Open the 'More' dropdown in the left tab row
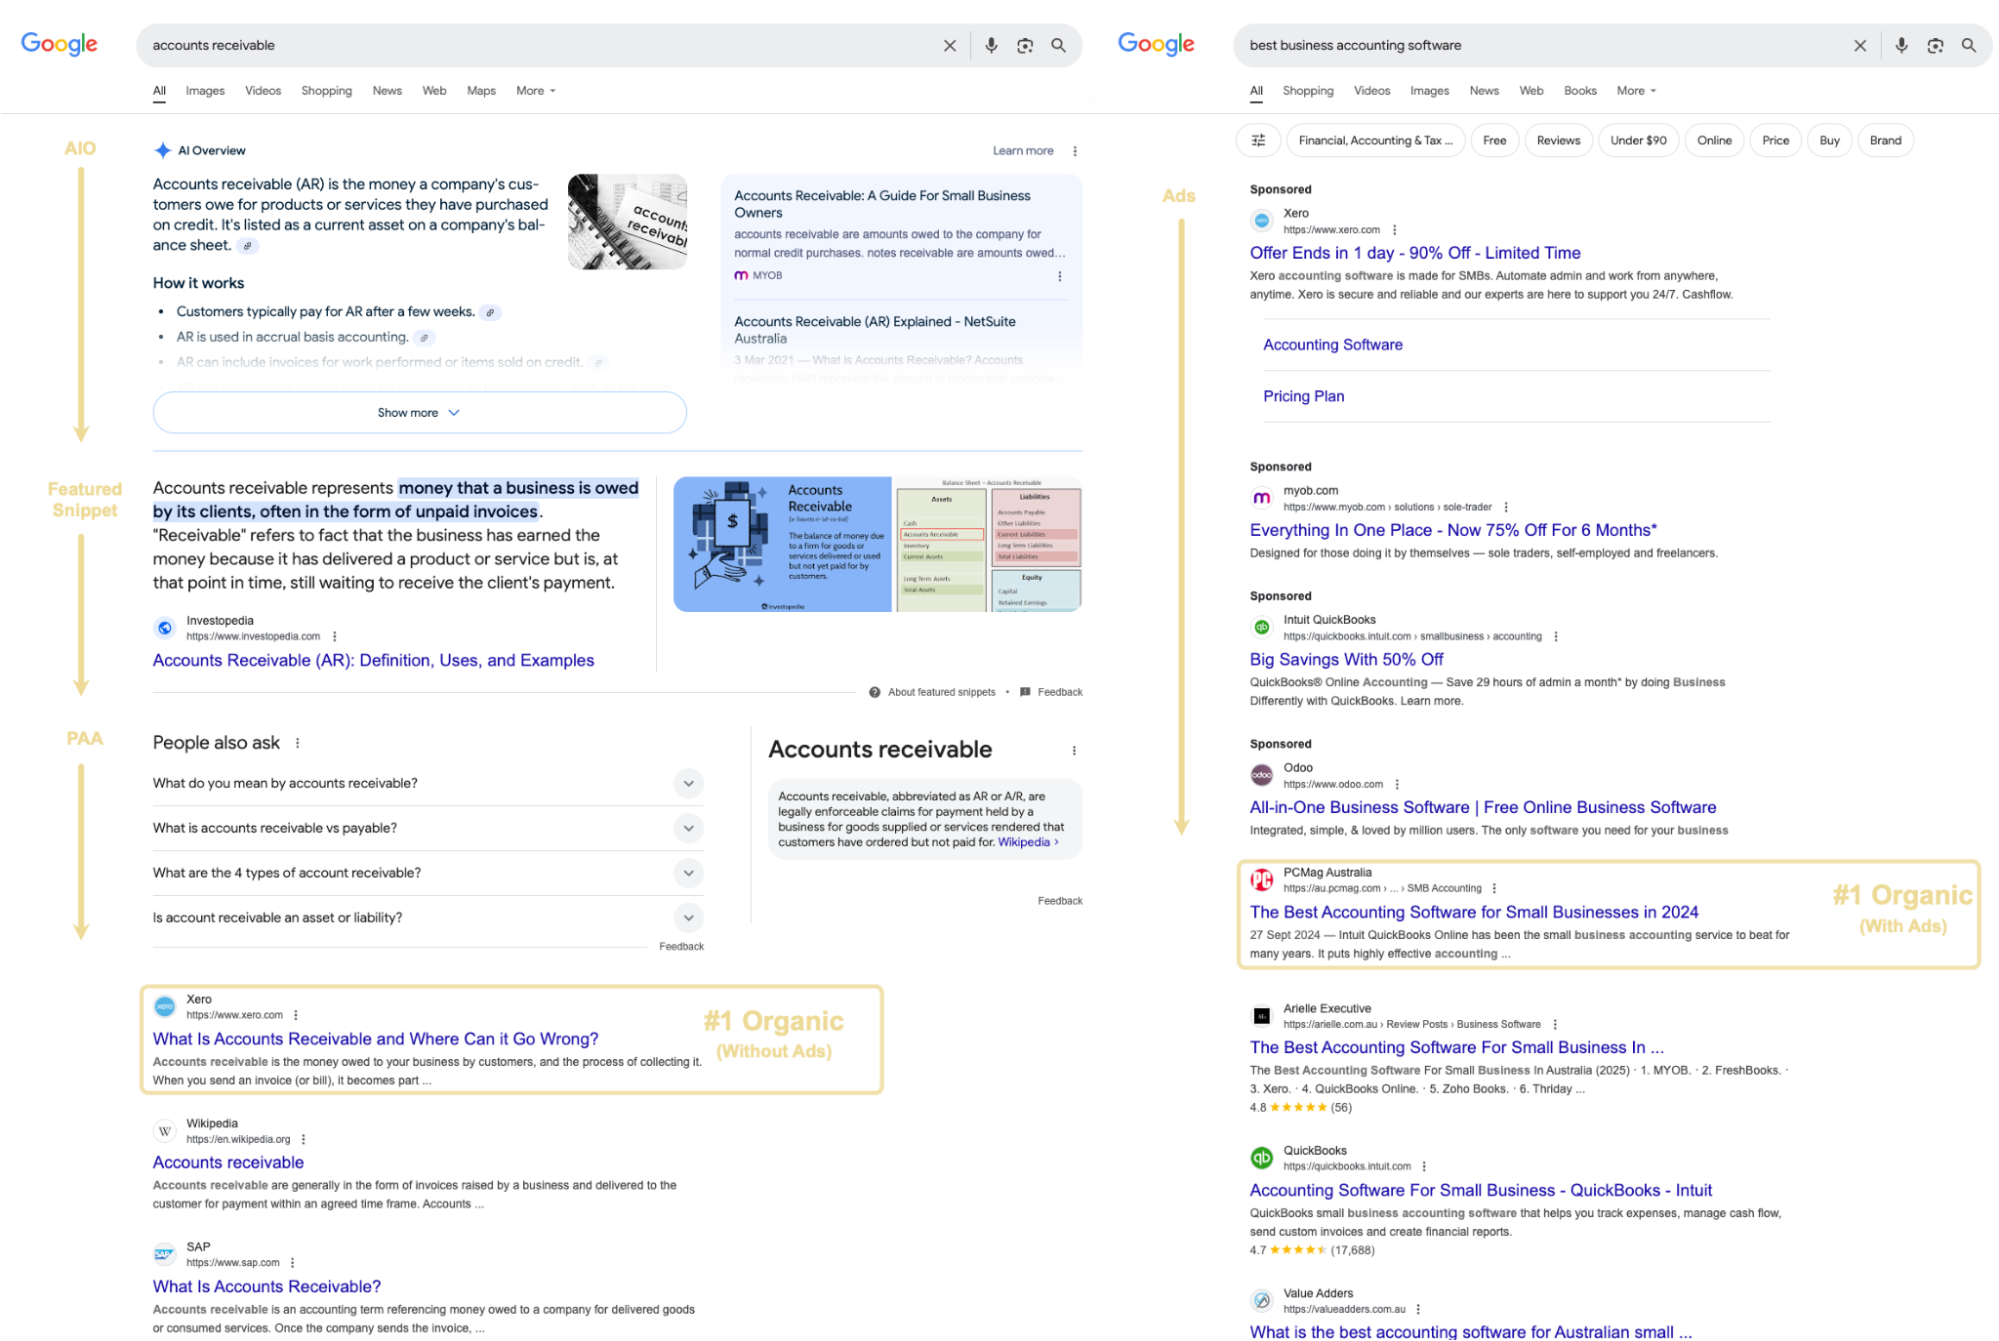1999x1341 pixels. coord(535,90)
